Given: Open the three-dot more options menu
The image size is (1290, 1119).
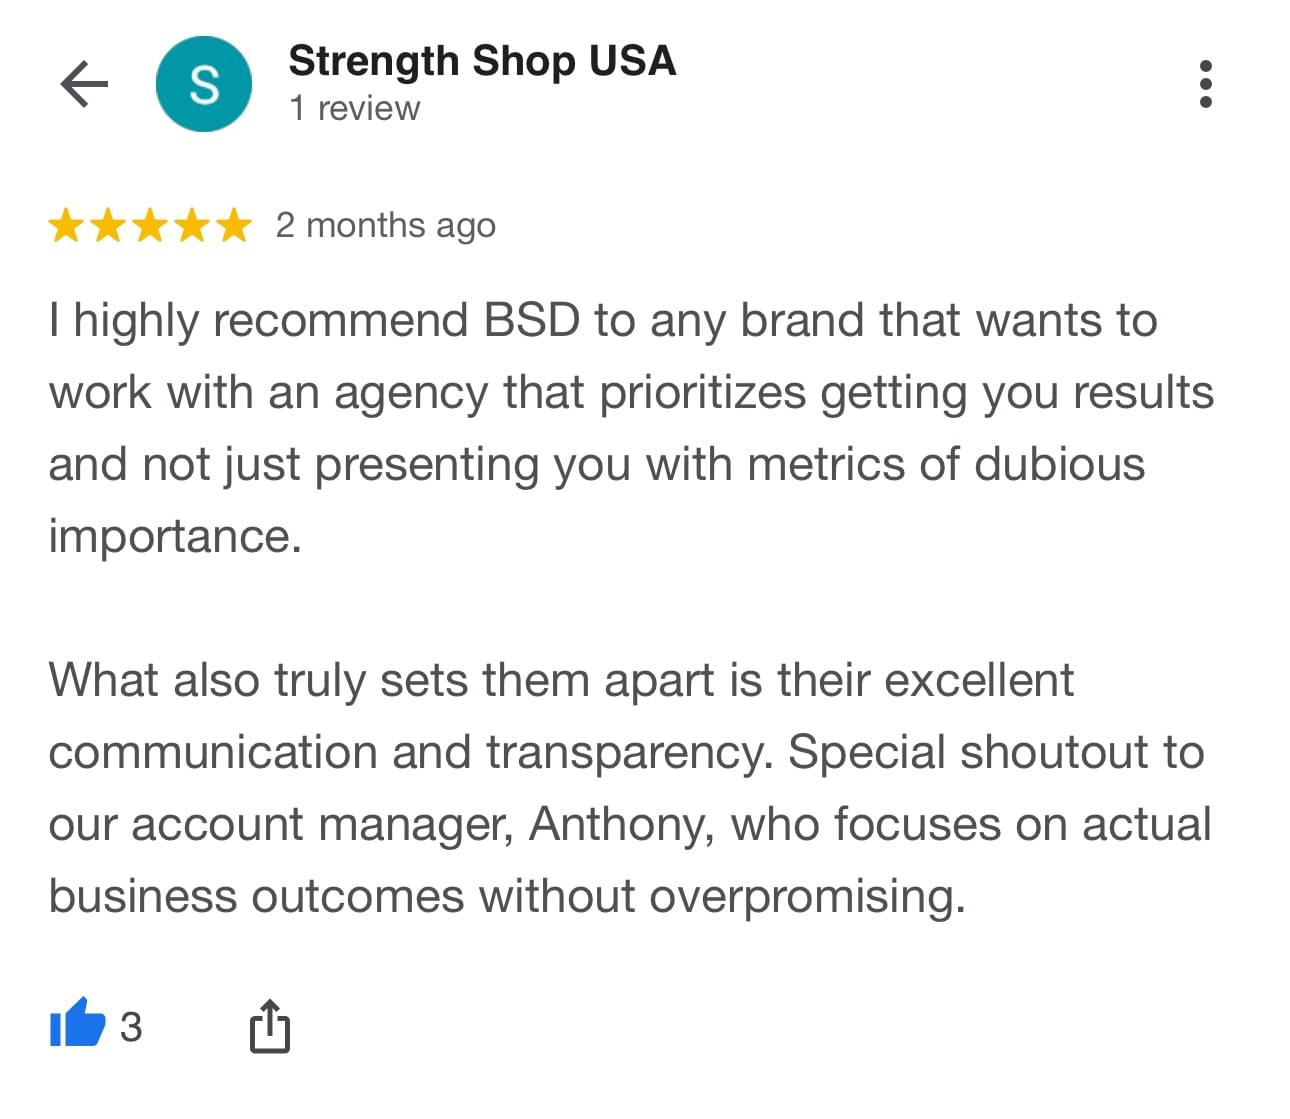Looking at the screenshot, I should point(1205,84).
